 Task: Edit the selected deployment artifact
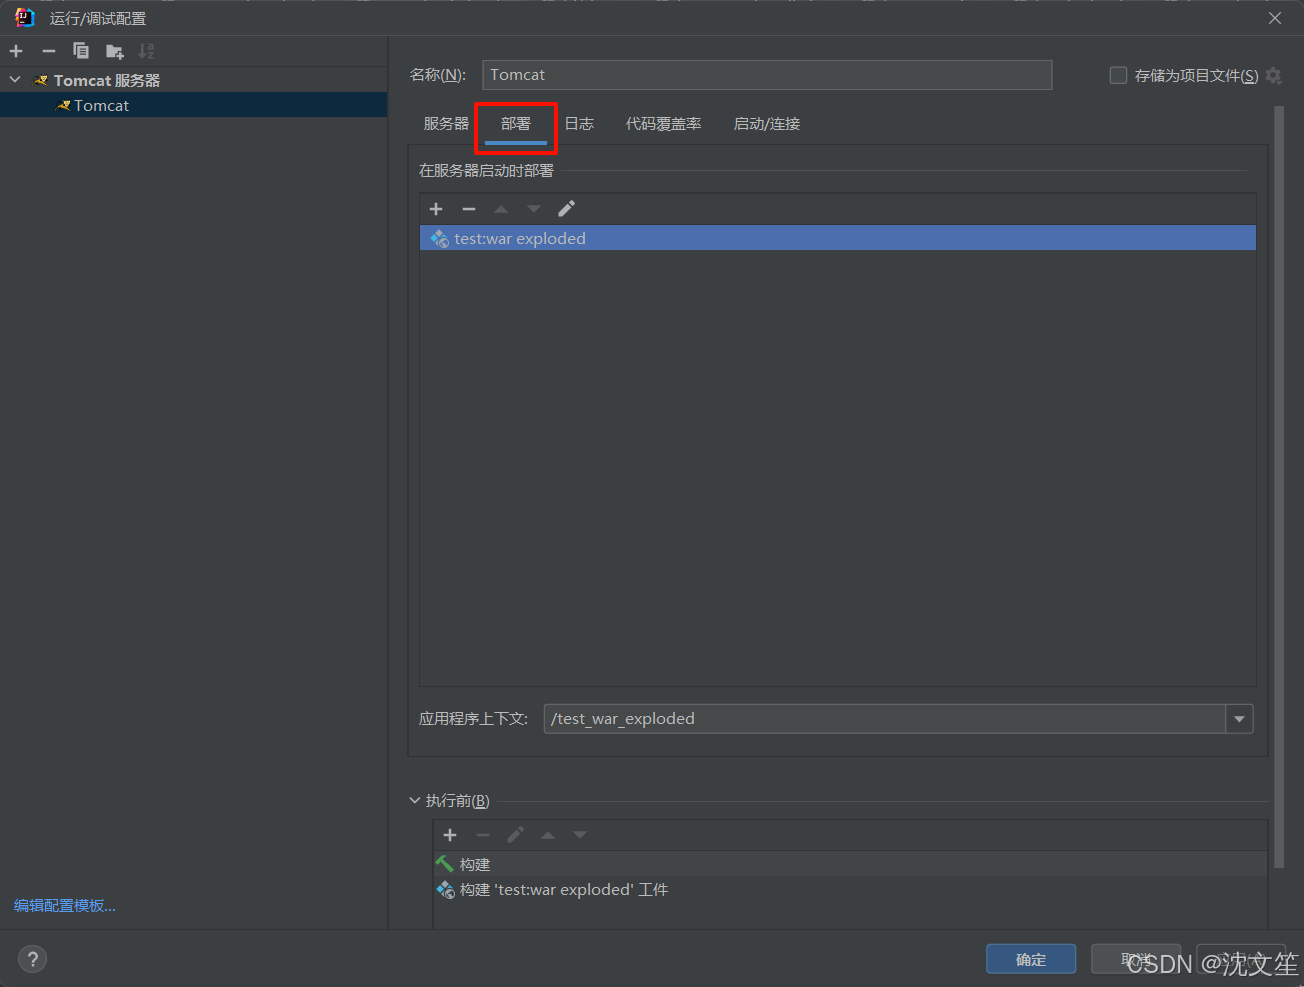566,209
